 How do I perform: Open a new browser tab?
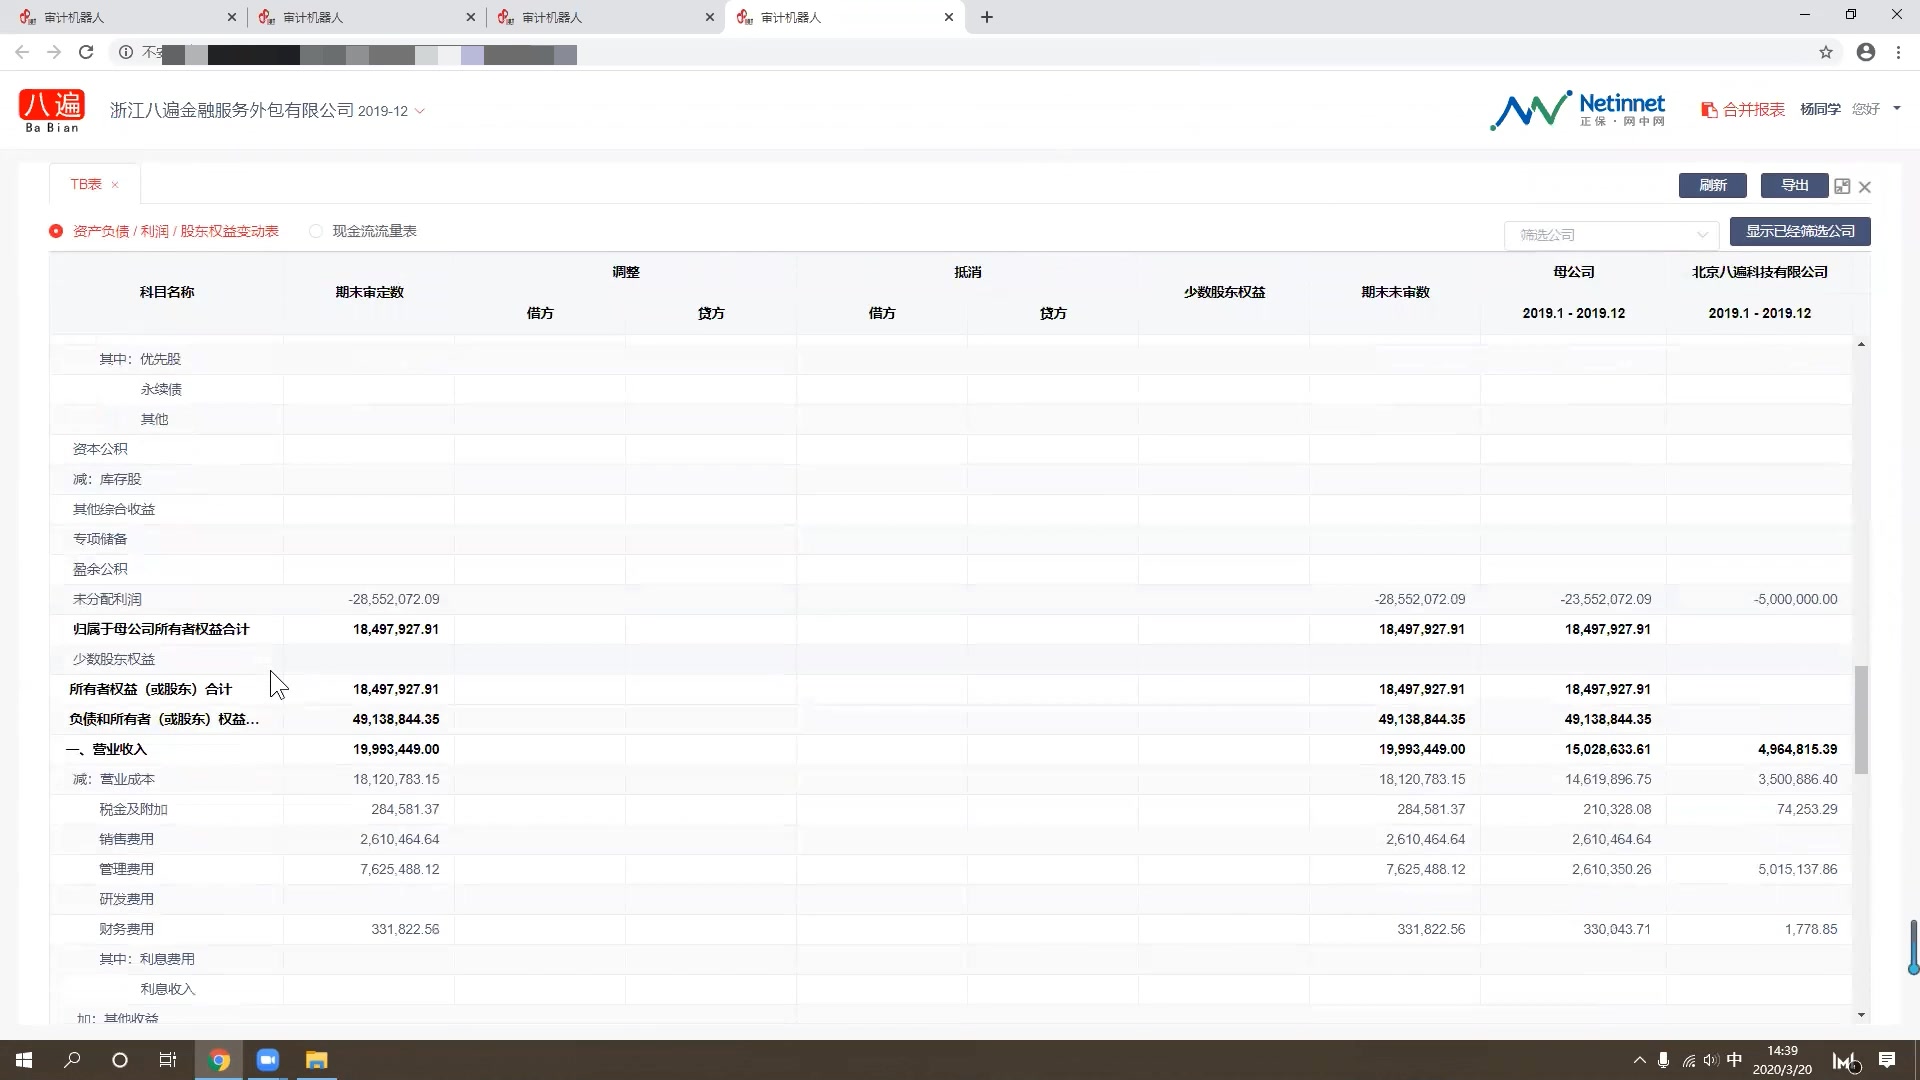(x=987, y=17)
